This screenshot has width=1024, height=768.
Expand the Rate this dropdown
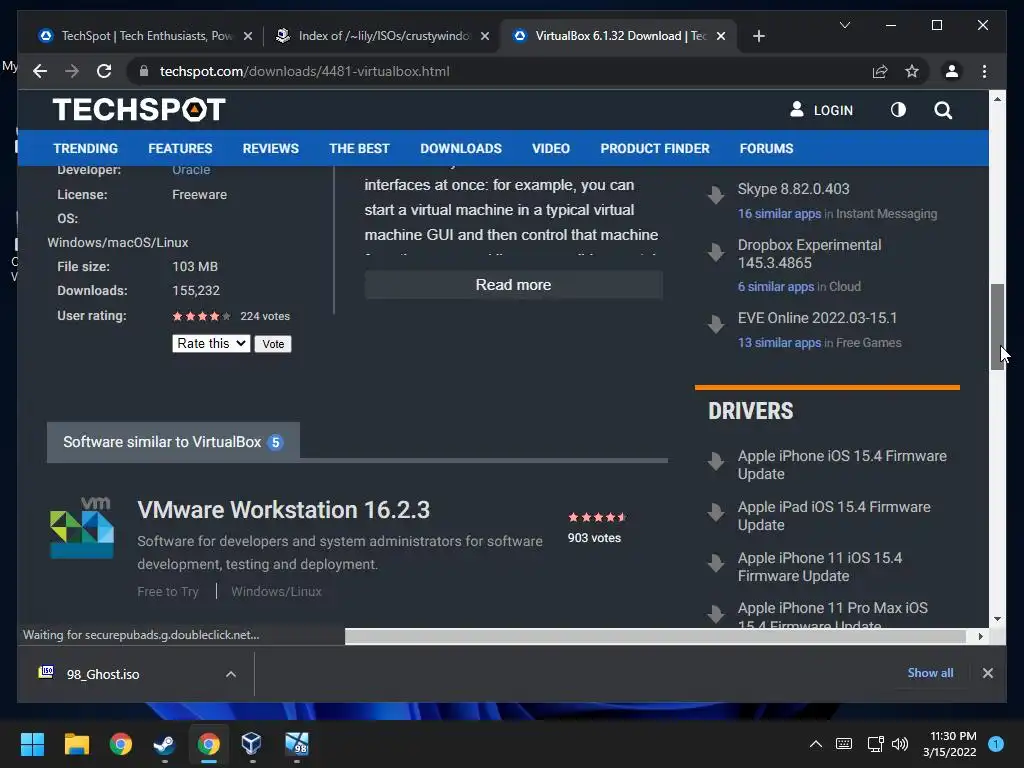tap(211, 344)
